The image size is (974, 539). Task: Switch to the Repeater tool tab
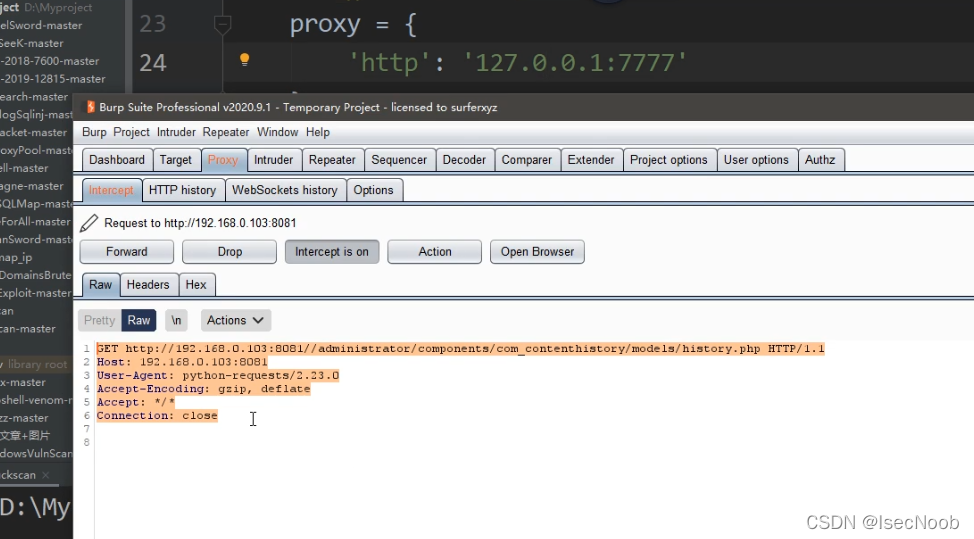pyautogui.click(x=332, y=160)
